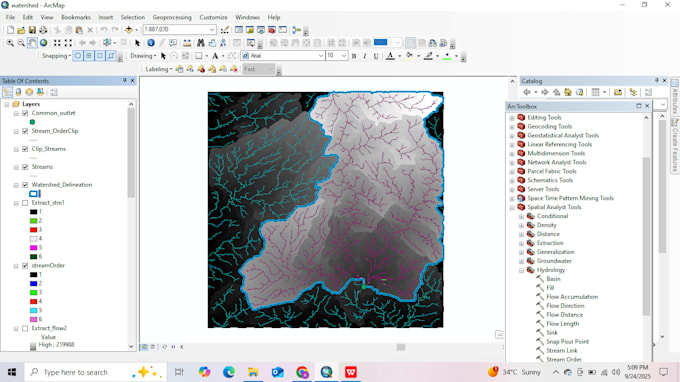
Task: Open the File menu
Action: (10, 17)
